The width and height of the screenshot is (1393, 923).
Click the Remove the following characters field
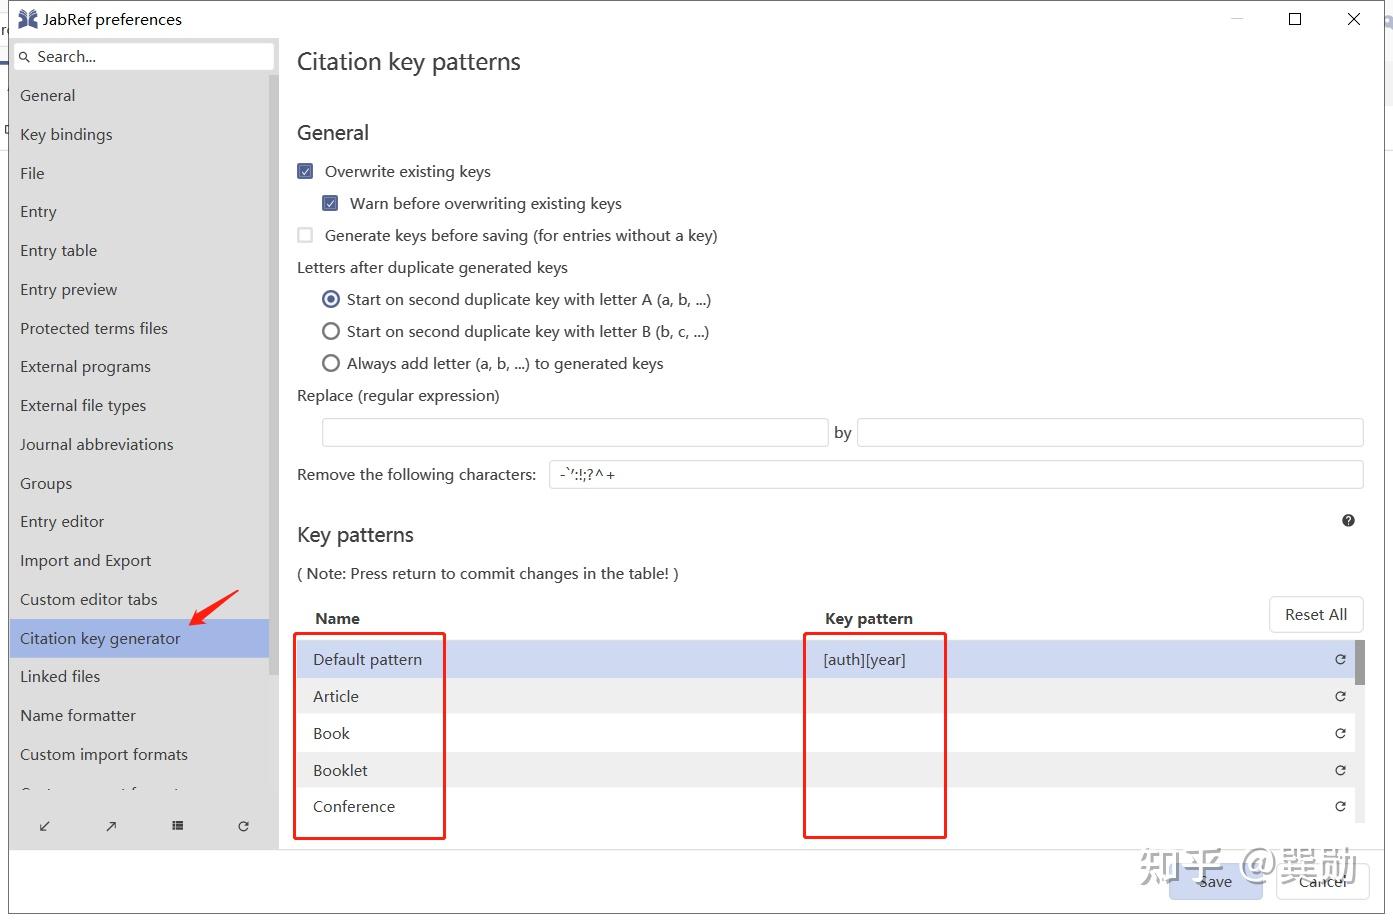point(955,475)
